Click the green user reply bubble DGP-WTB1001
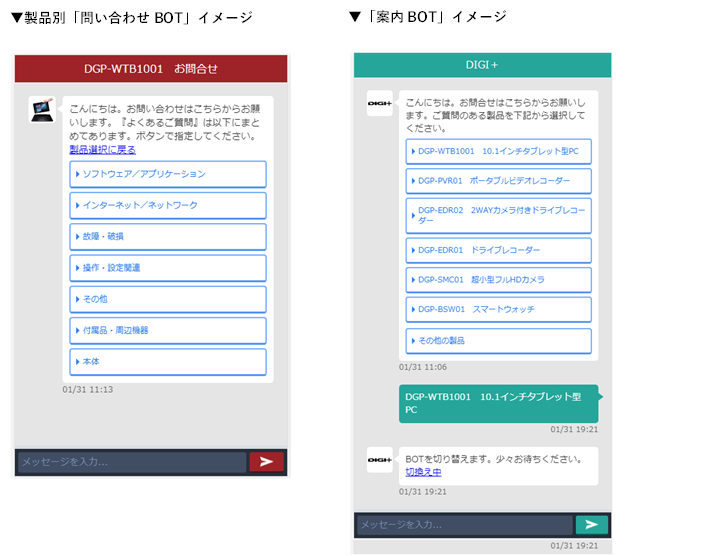This screenshot has height=556, width=710. pos(499,403)
